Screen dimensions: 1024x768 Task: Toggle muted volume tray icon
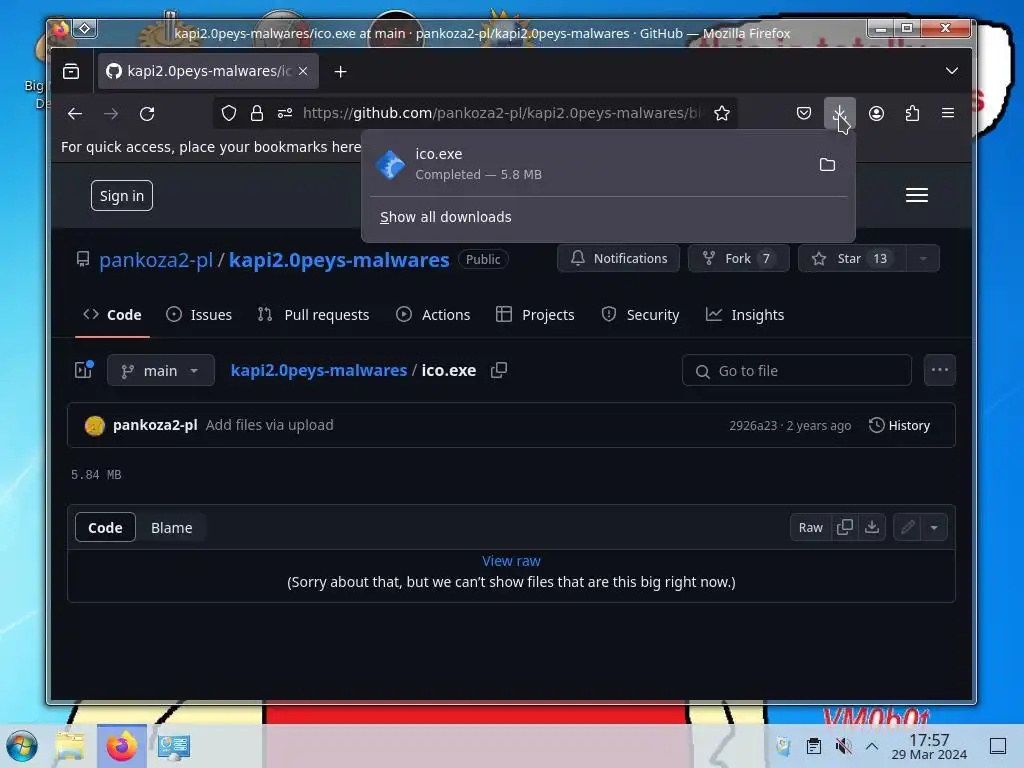(843, 746)
